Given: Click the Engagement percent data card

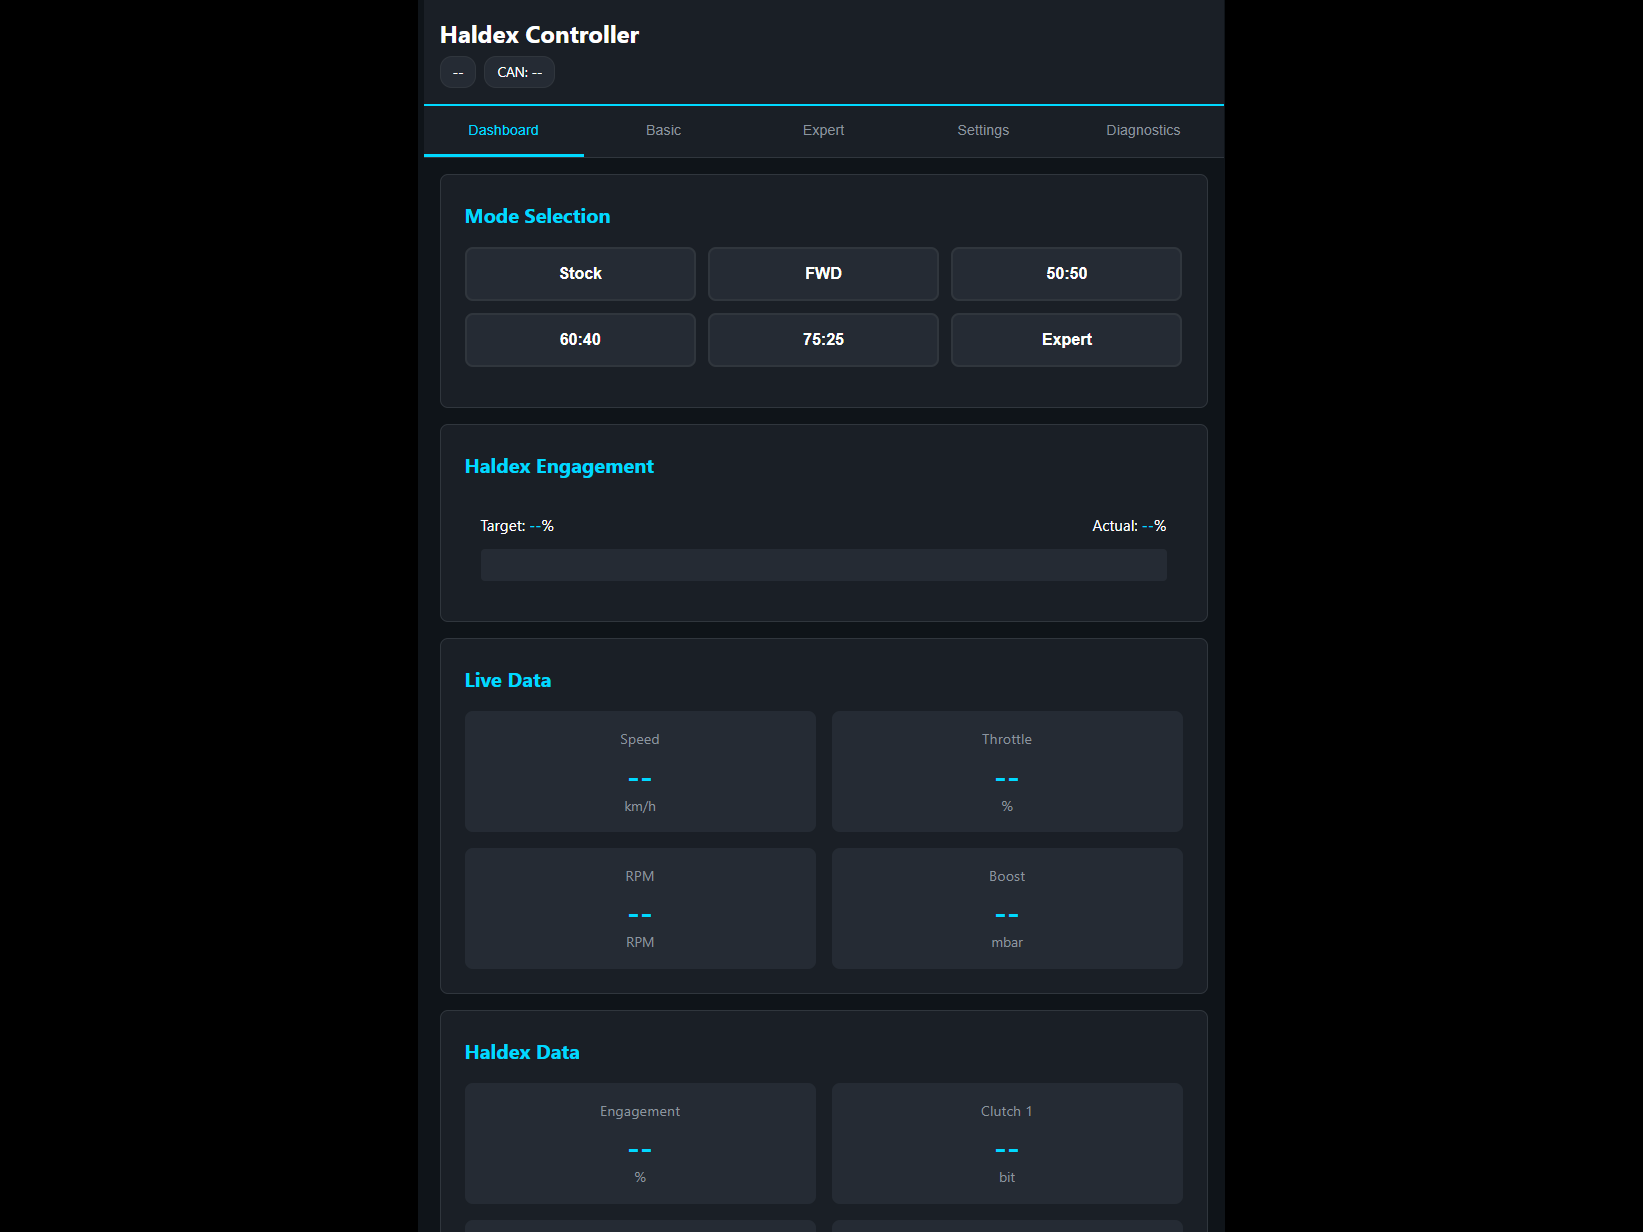Looking at the screenshot, I should pos(640,1144).
